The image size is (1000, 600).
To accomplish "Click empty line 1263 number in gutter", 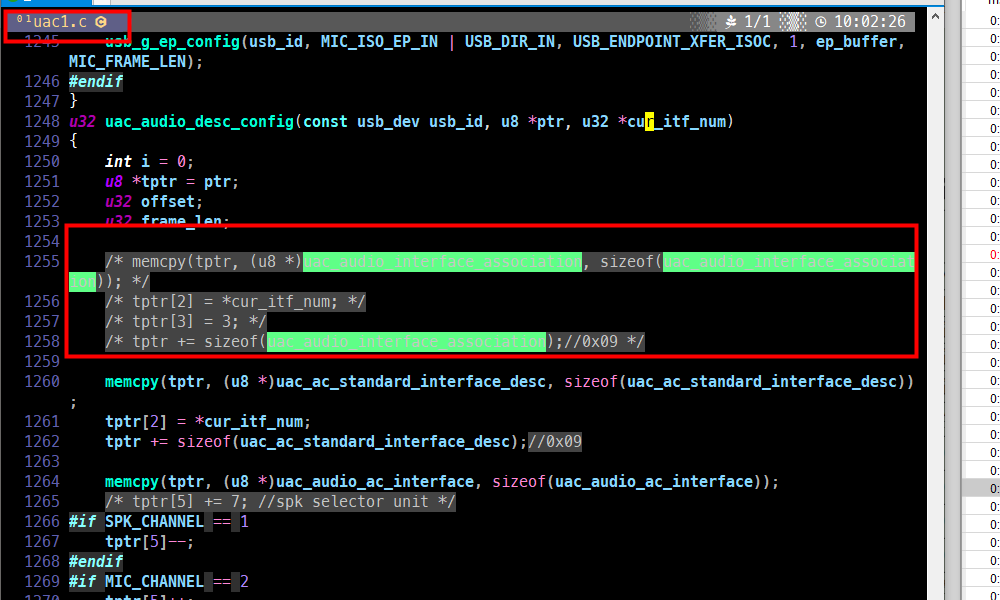I will pos(42,462).
